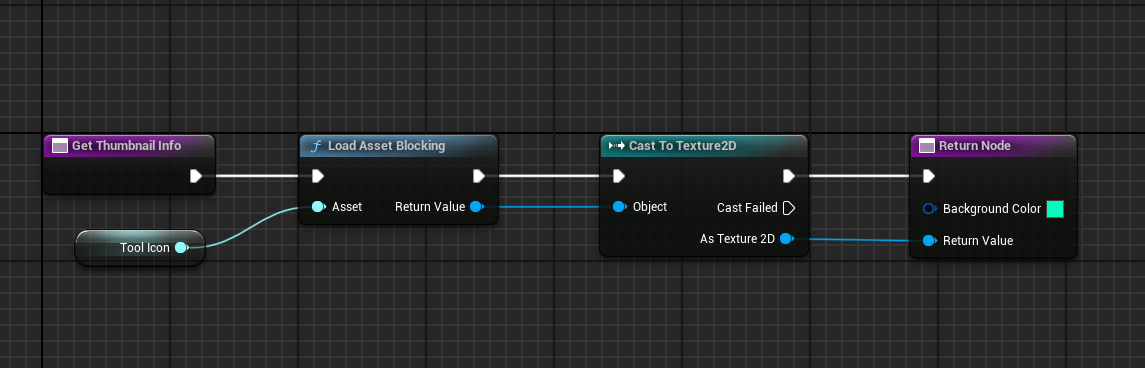Select the Cast To Texture2D node title
1145x368 pixels.
pyautogui.click(x=682, y=146)
